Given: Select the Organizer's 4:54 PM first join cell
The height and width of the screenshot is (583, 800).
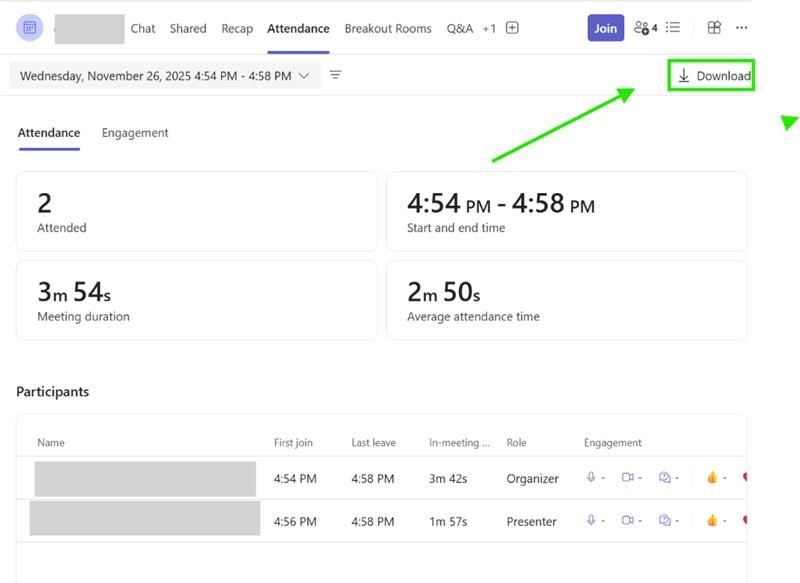Looking at the screenshot, I should [295, 478].
